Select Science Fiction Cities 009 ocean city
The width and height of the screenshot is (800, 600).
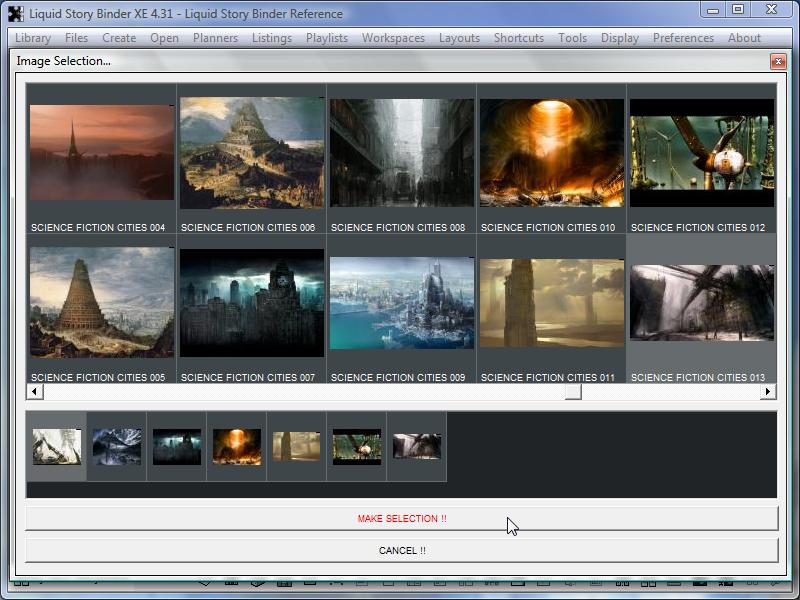tap(401, 303)
